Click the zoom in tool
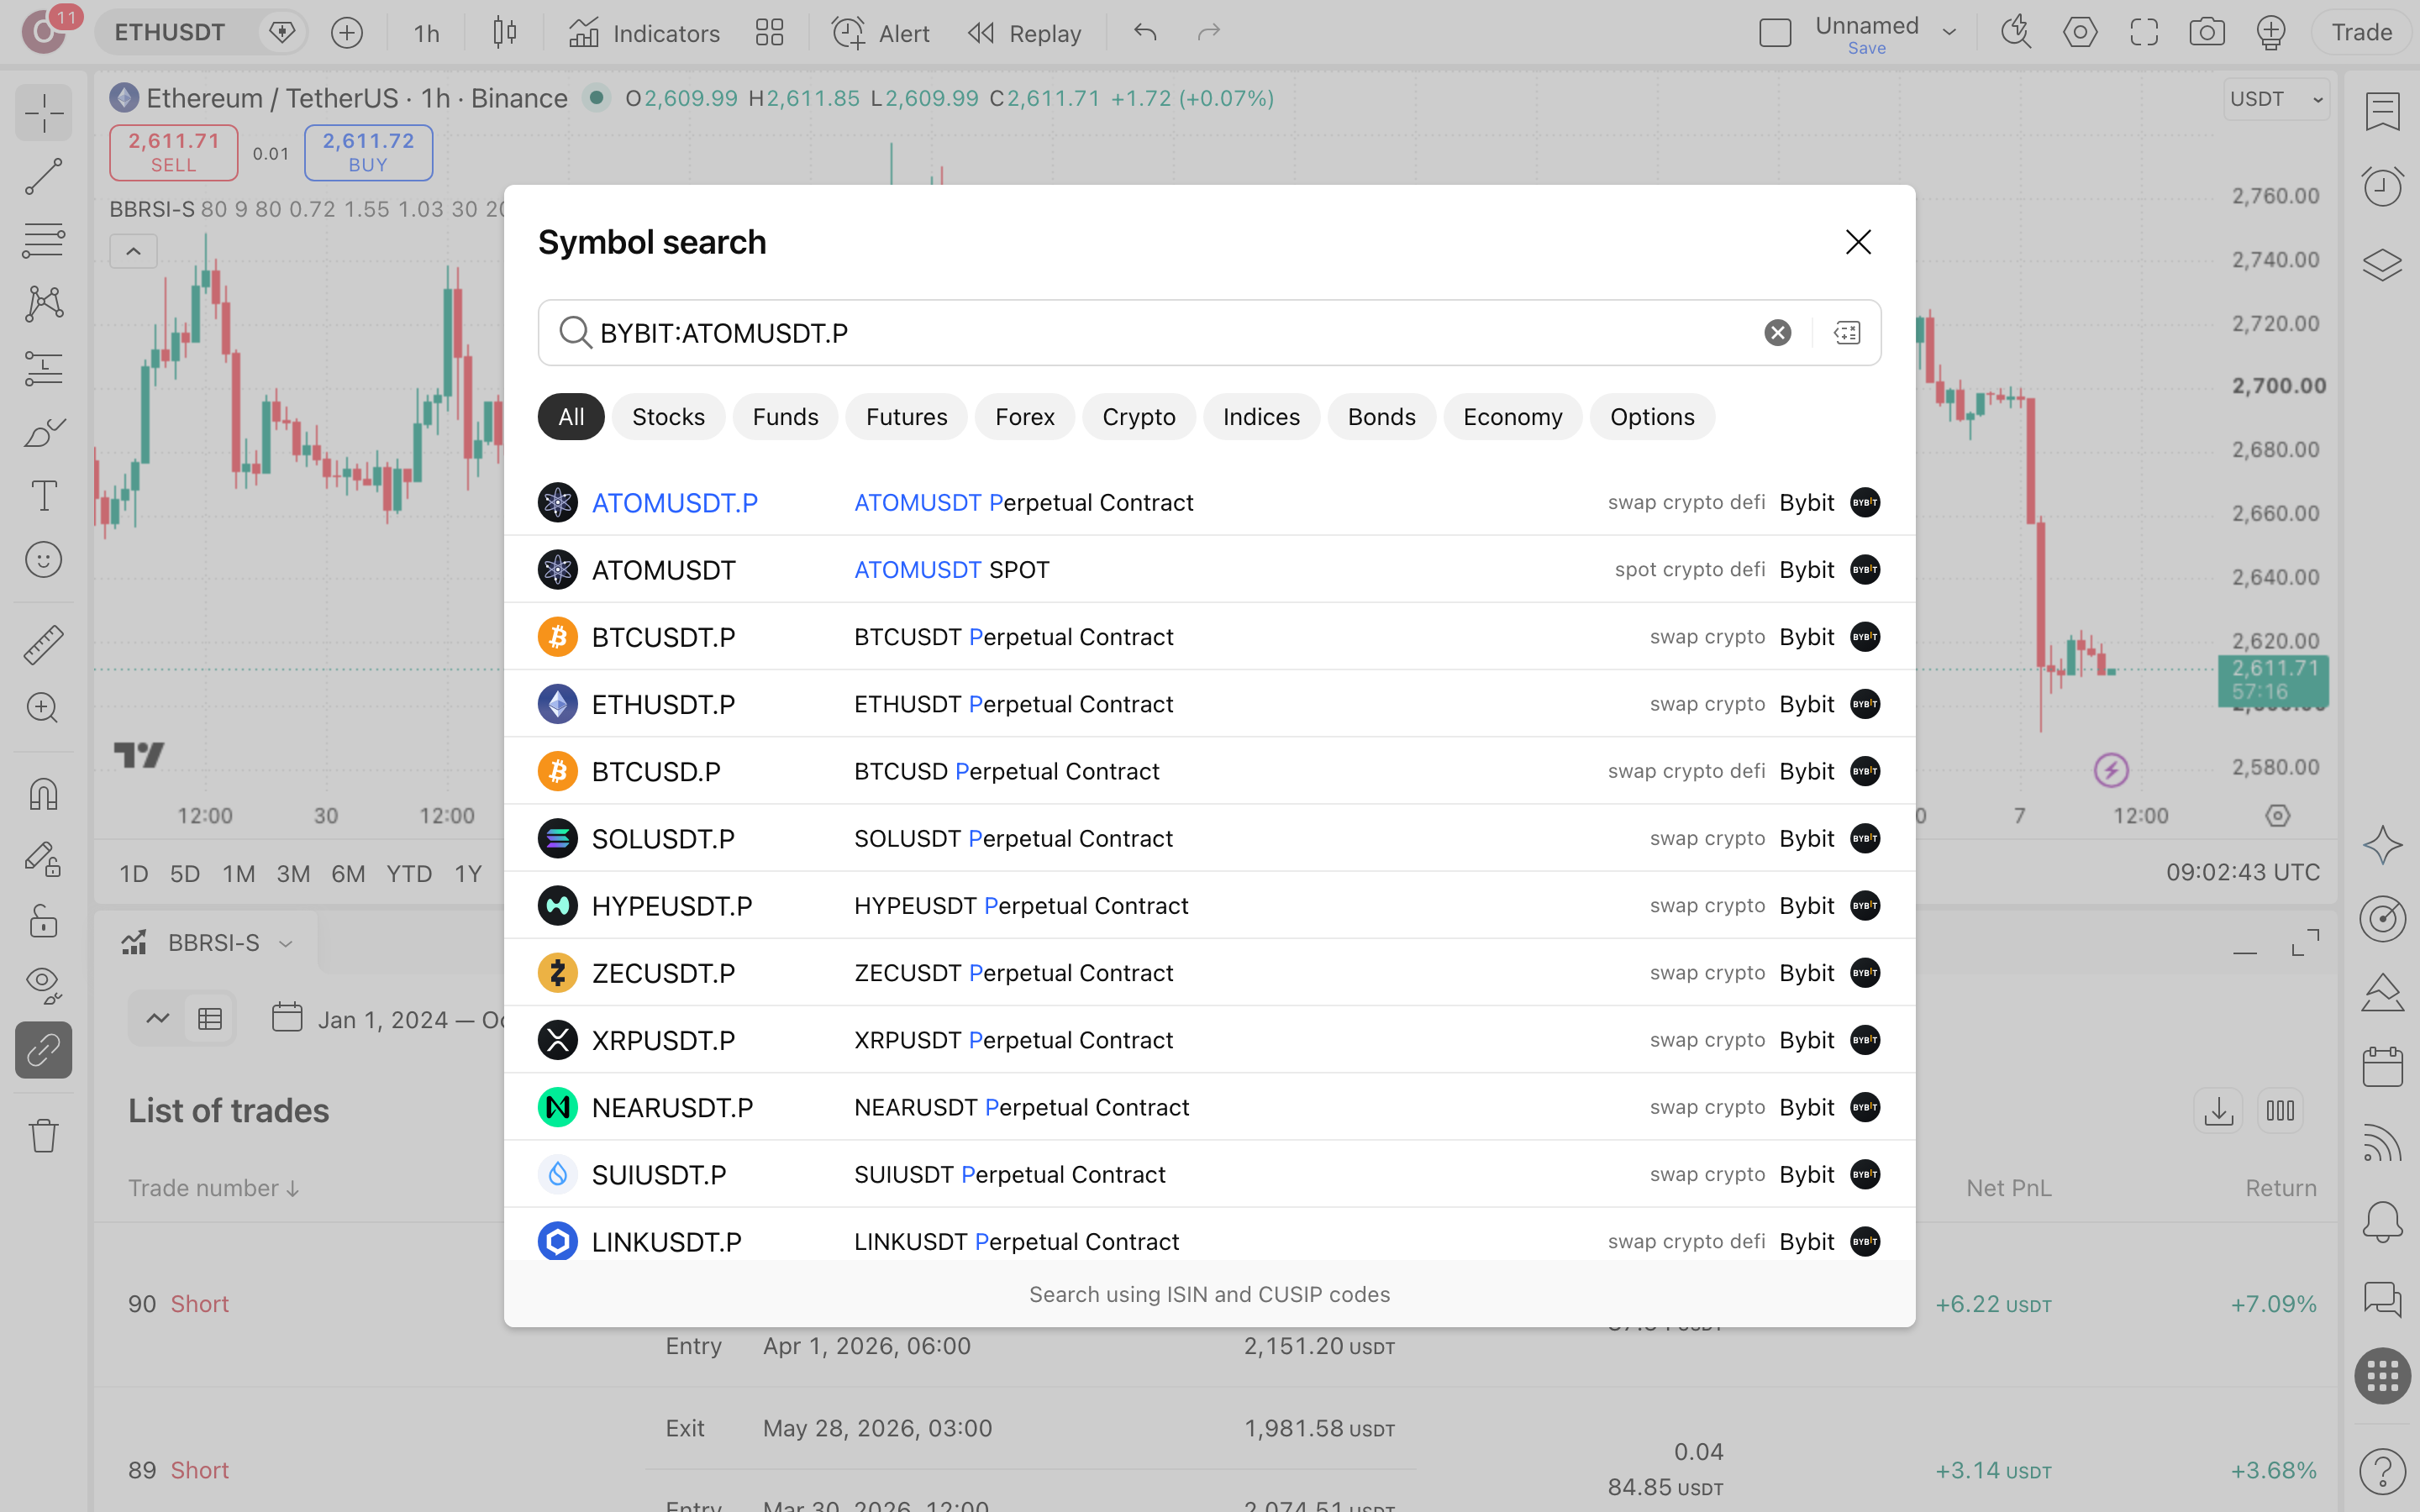This screenshot has width=2420, height=1512. [44, 708]
